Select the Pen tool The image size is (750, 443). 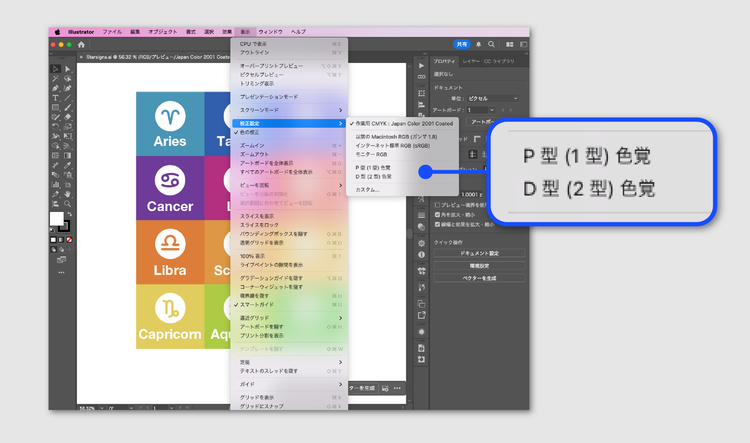(x=55, y=88)
